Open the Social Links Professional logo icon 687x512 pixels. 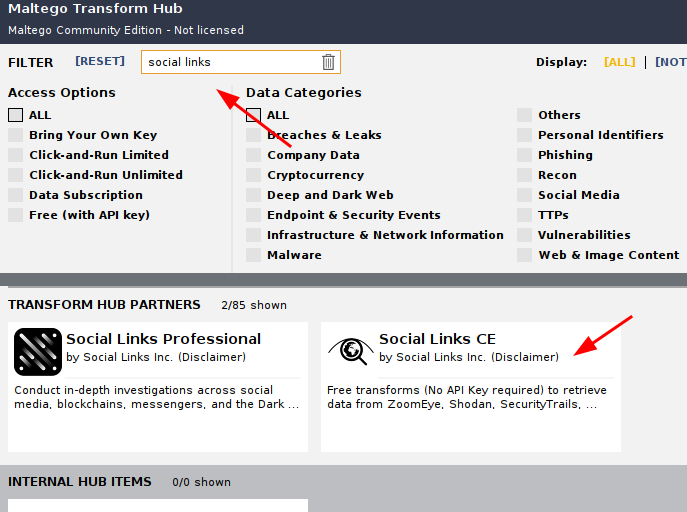pos(38,352)
